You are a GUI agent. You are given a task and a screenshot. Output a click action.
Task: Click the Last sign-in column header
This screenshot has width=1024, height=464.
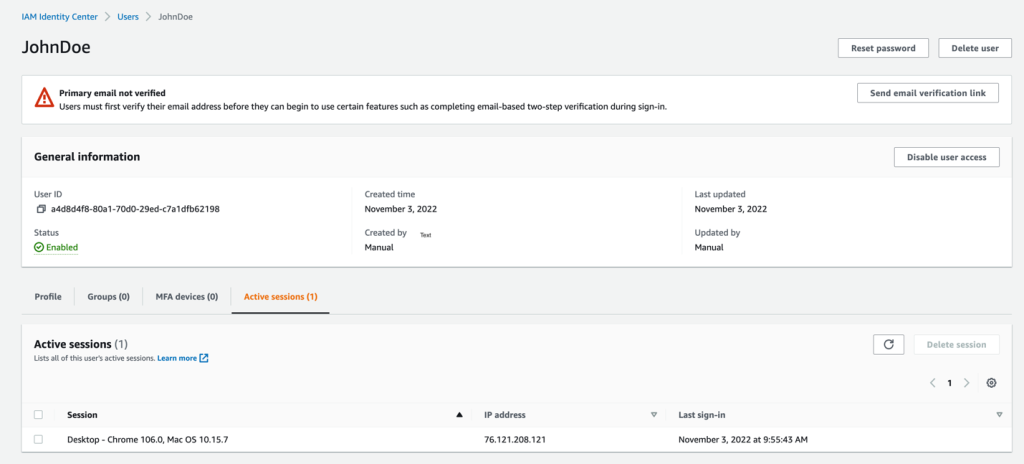tap(702, 414)
